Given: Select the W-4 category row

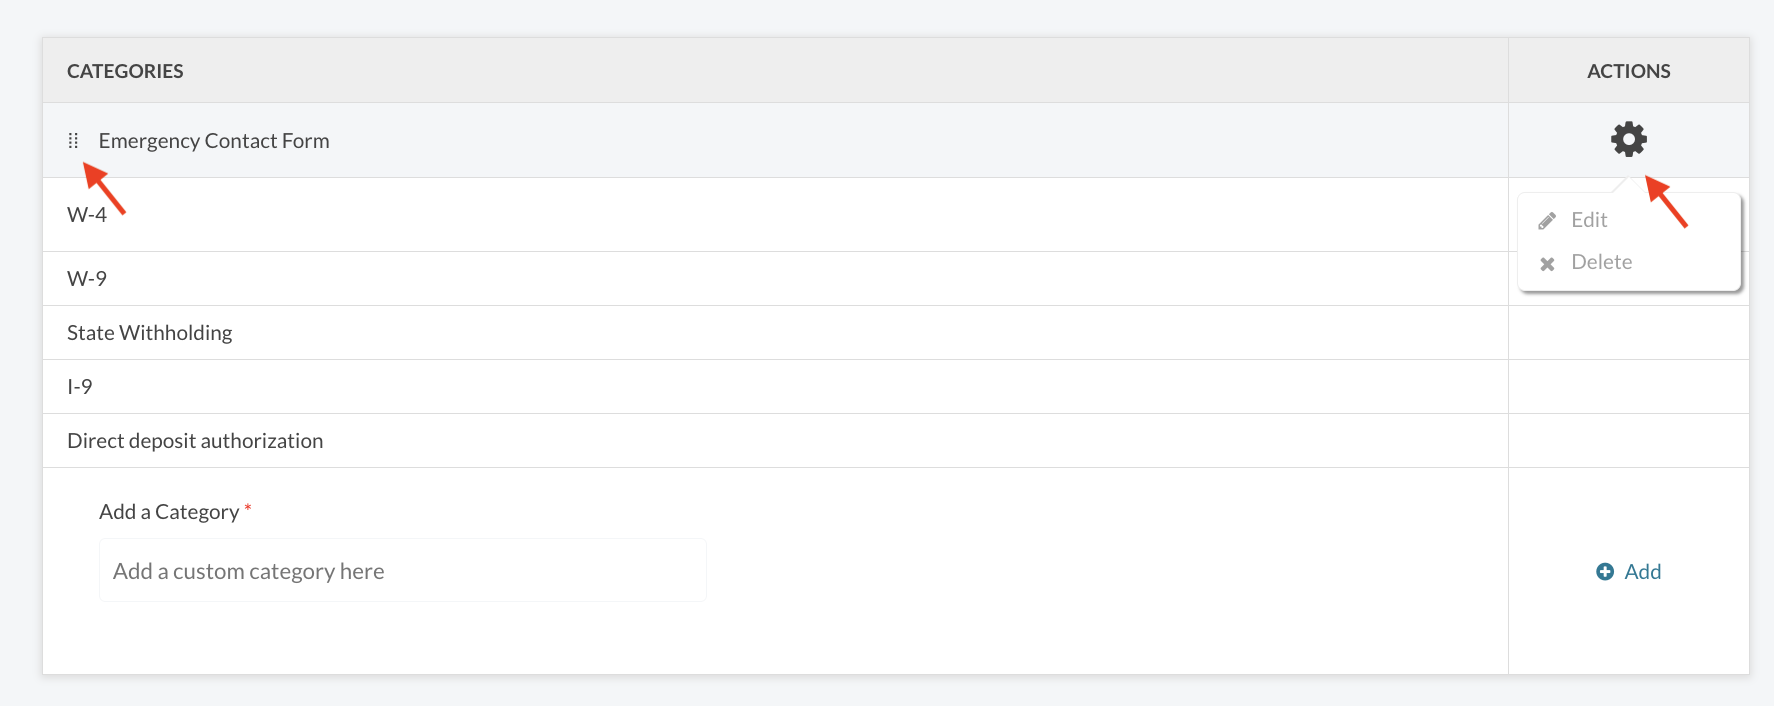Looking at the screenshot, I should tap(775, 215).
